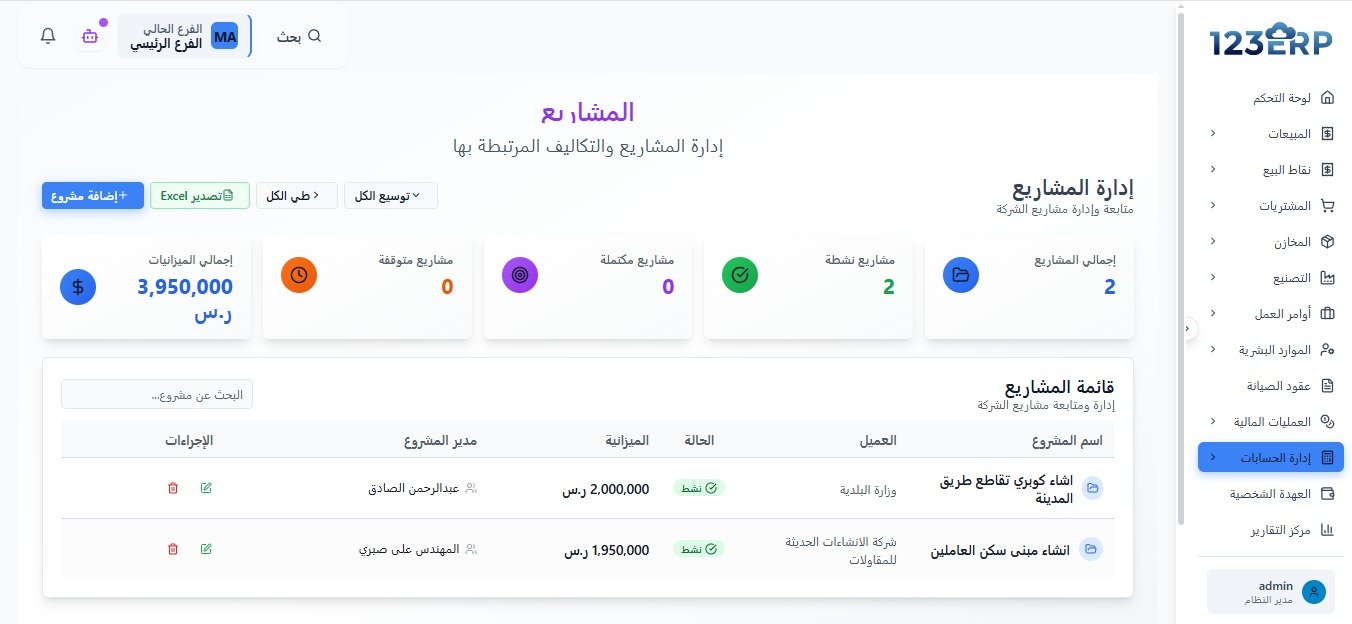Open notifications via the bell icon
1352x624 pixels.
coord(46,34)
